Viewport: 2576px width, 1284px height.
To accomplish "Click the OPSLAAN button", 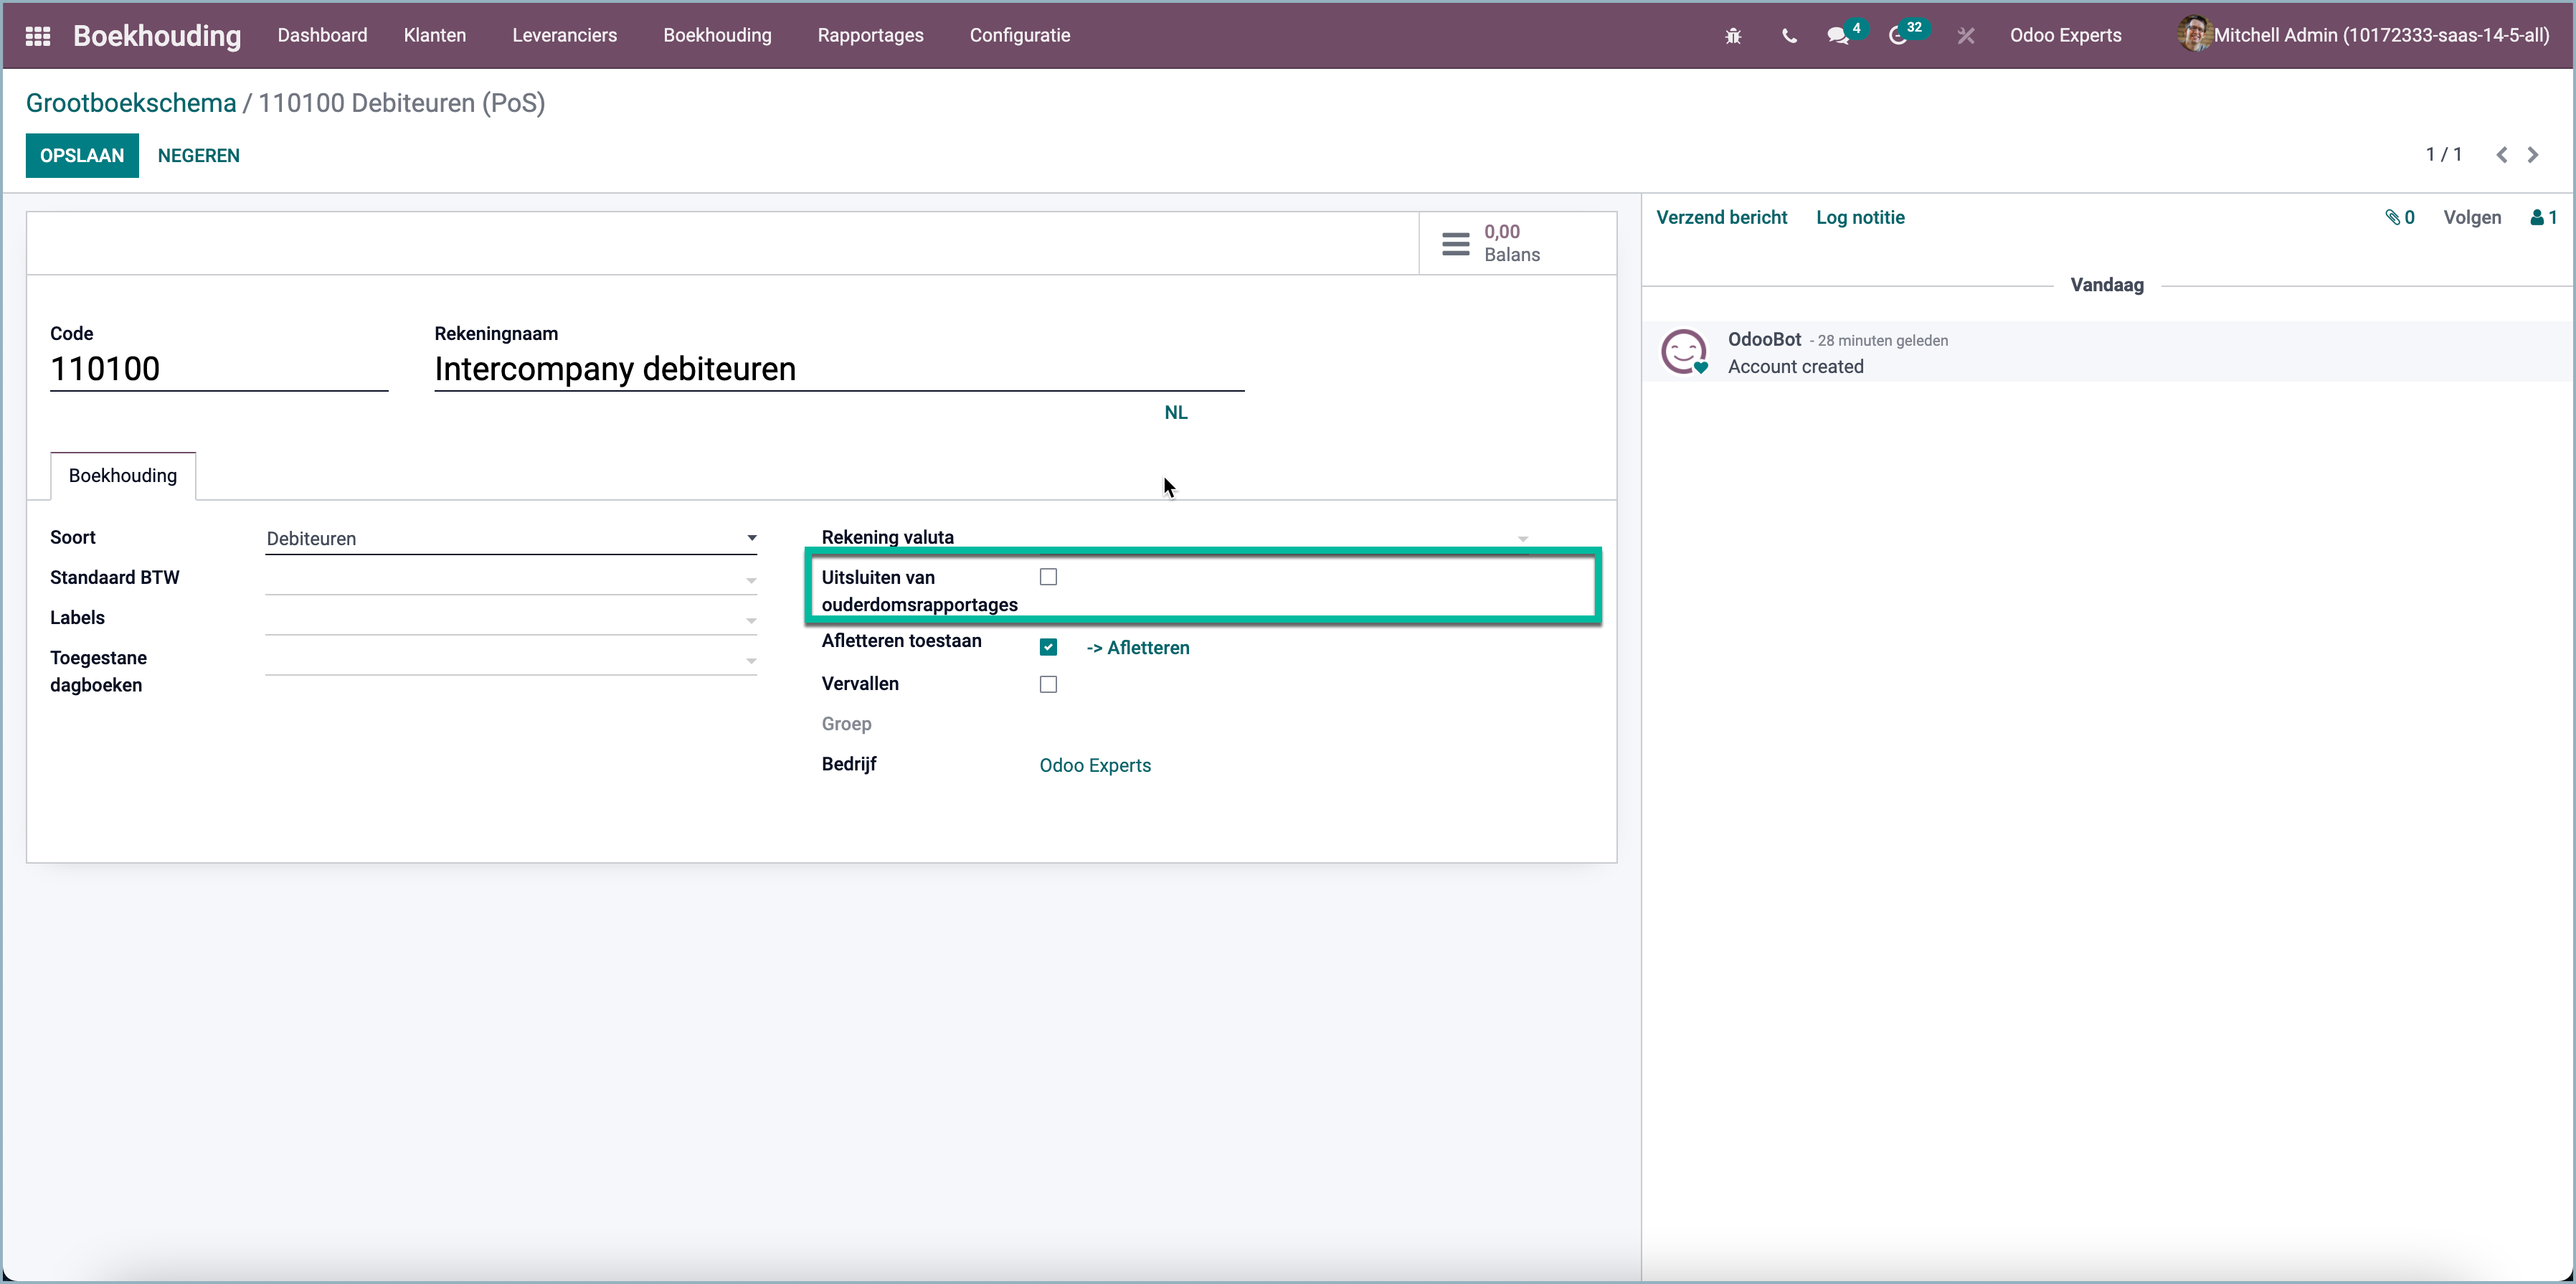I will [x=82, y=155].
